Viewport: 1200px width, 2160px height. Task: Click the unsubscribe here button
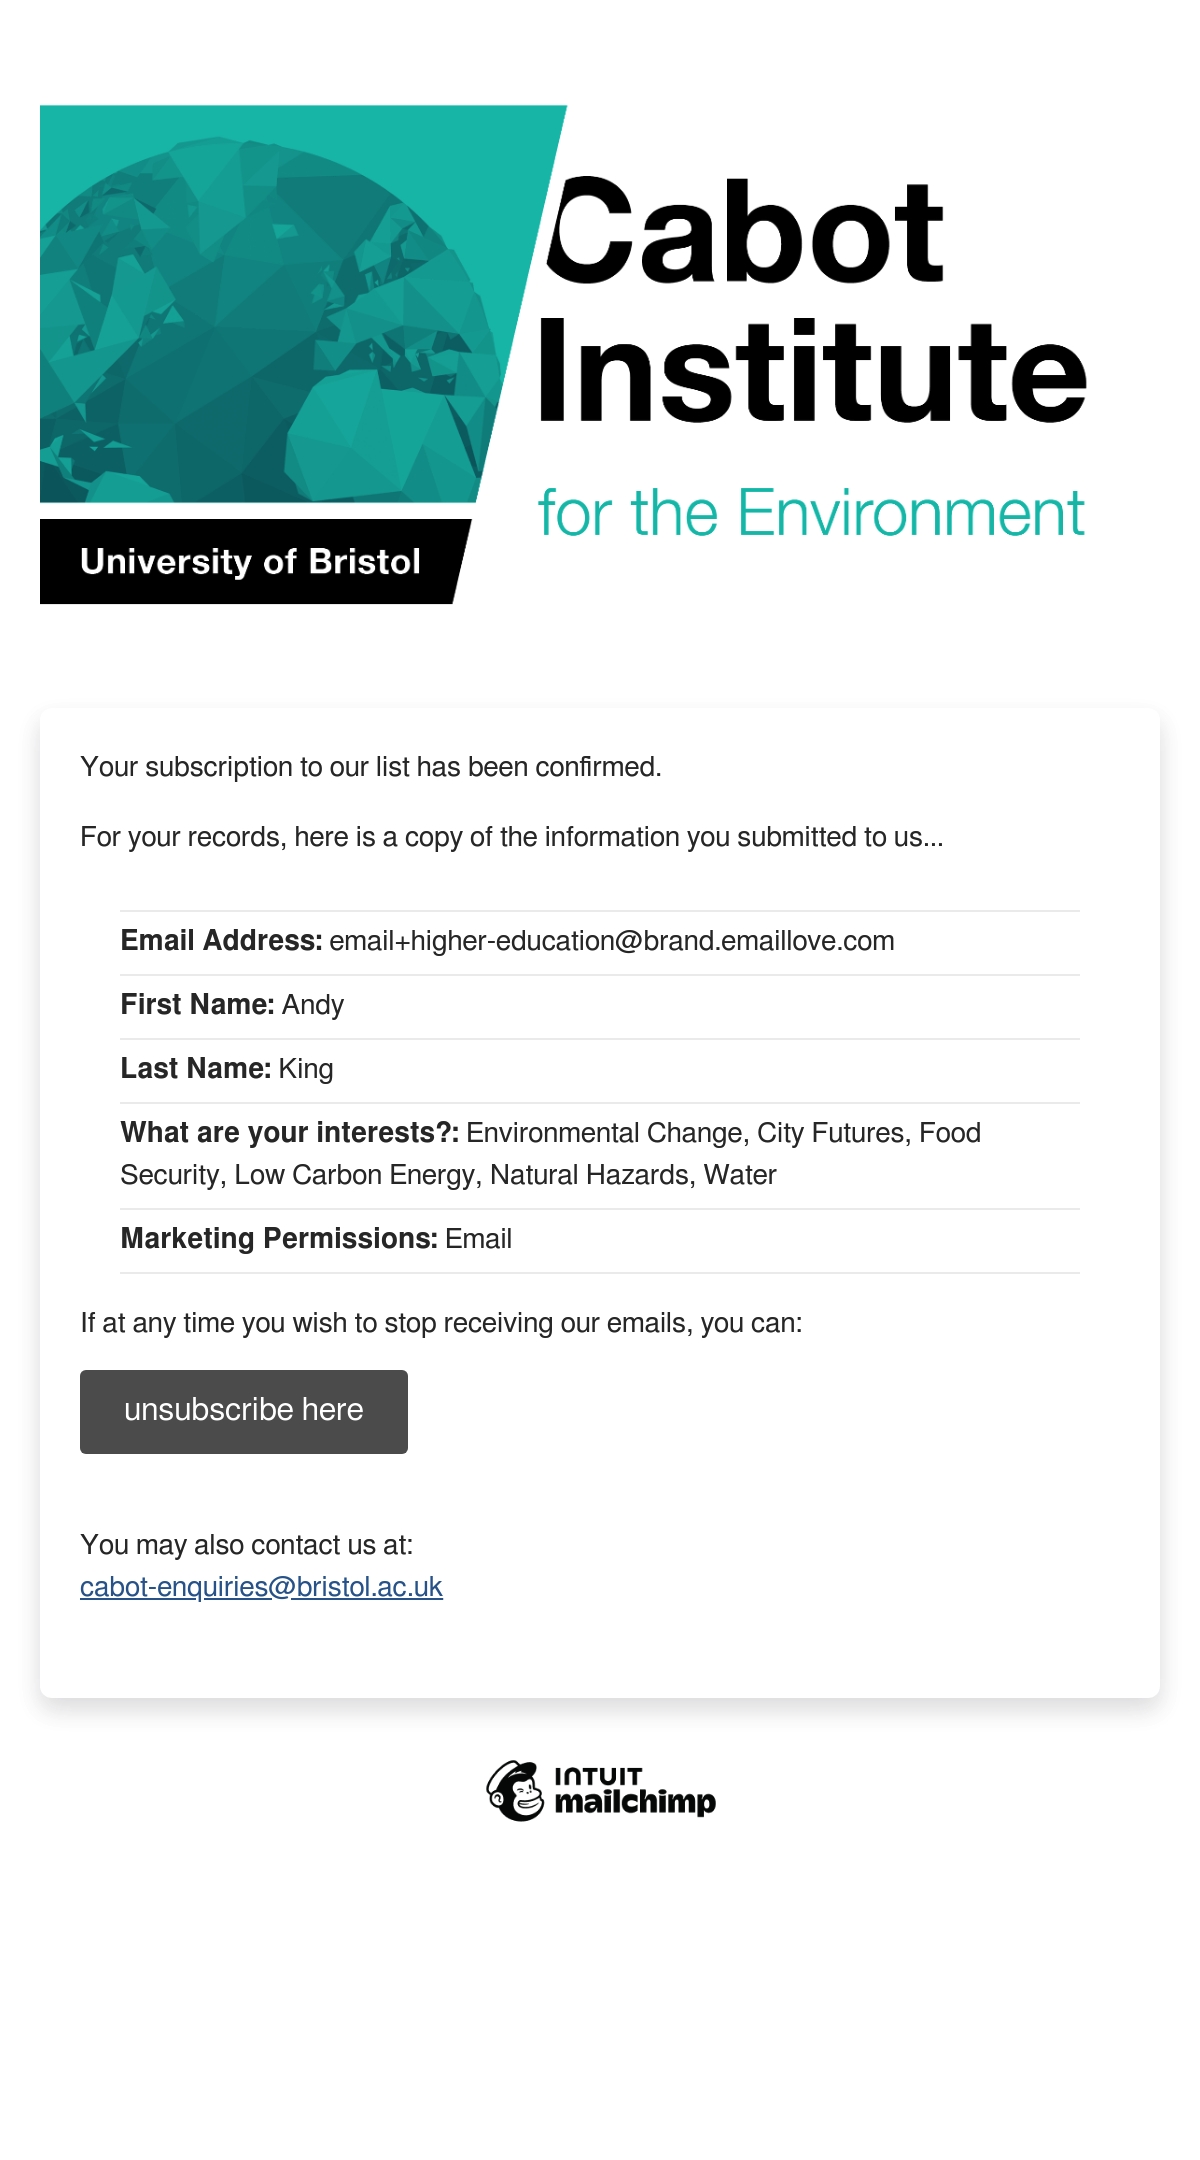point(244,1411)
